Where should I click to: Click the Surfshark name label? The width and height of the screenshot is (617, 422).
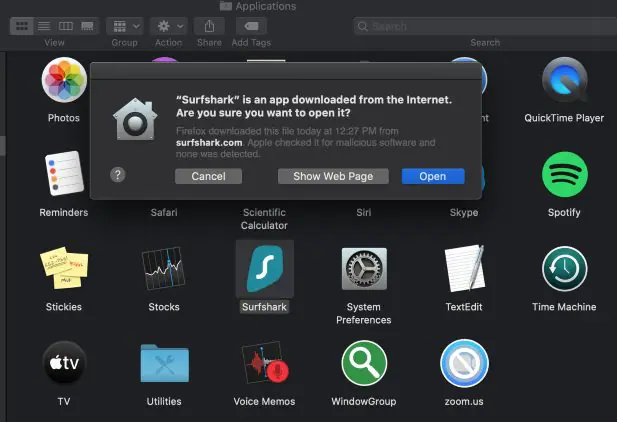[264, 307]
